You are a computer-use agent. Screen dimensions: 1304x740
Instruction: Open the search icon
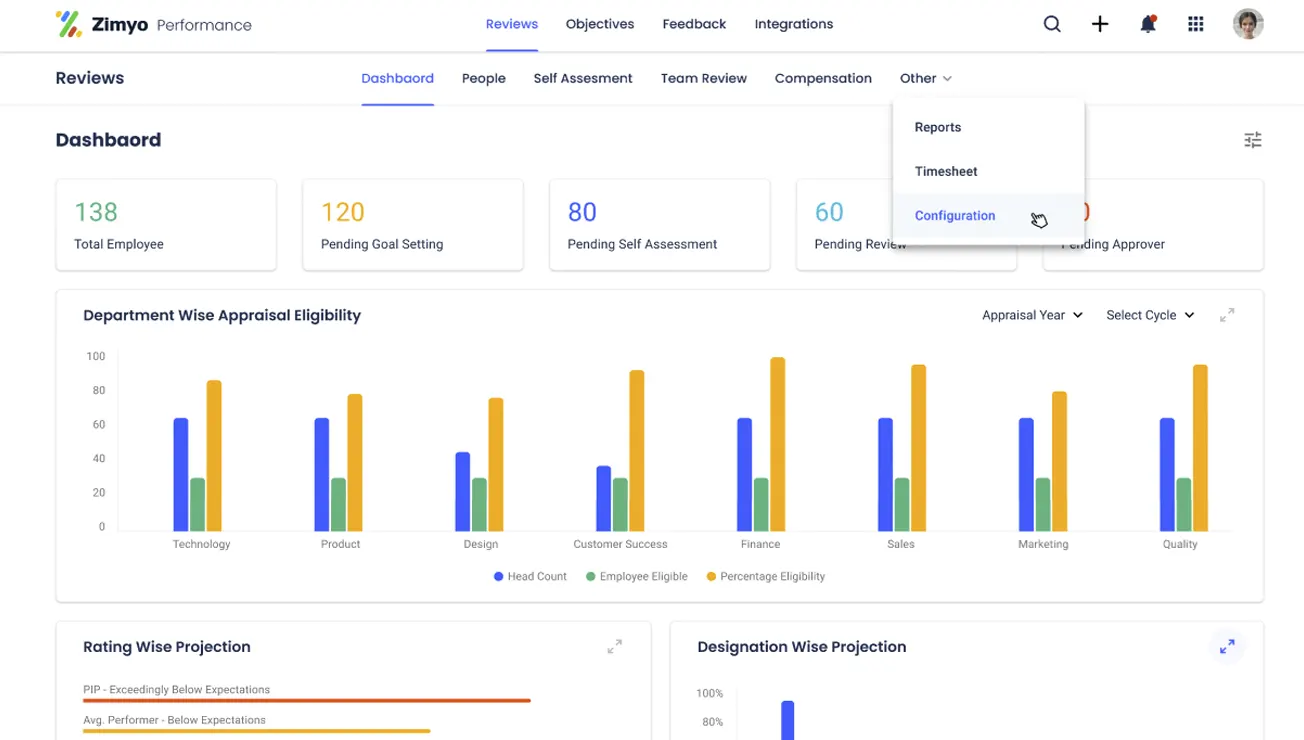point(1052,23)
